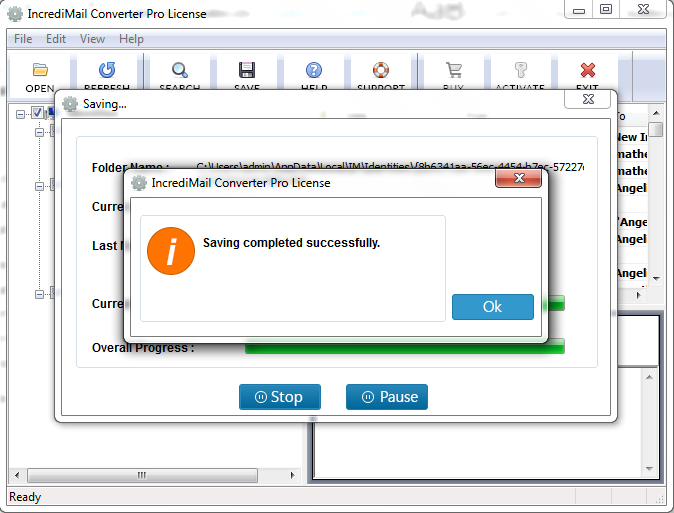Viewport: 674px width, 513px height.
Task: Click the 'Folder Name :' label
Action: 131,167
